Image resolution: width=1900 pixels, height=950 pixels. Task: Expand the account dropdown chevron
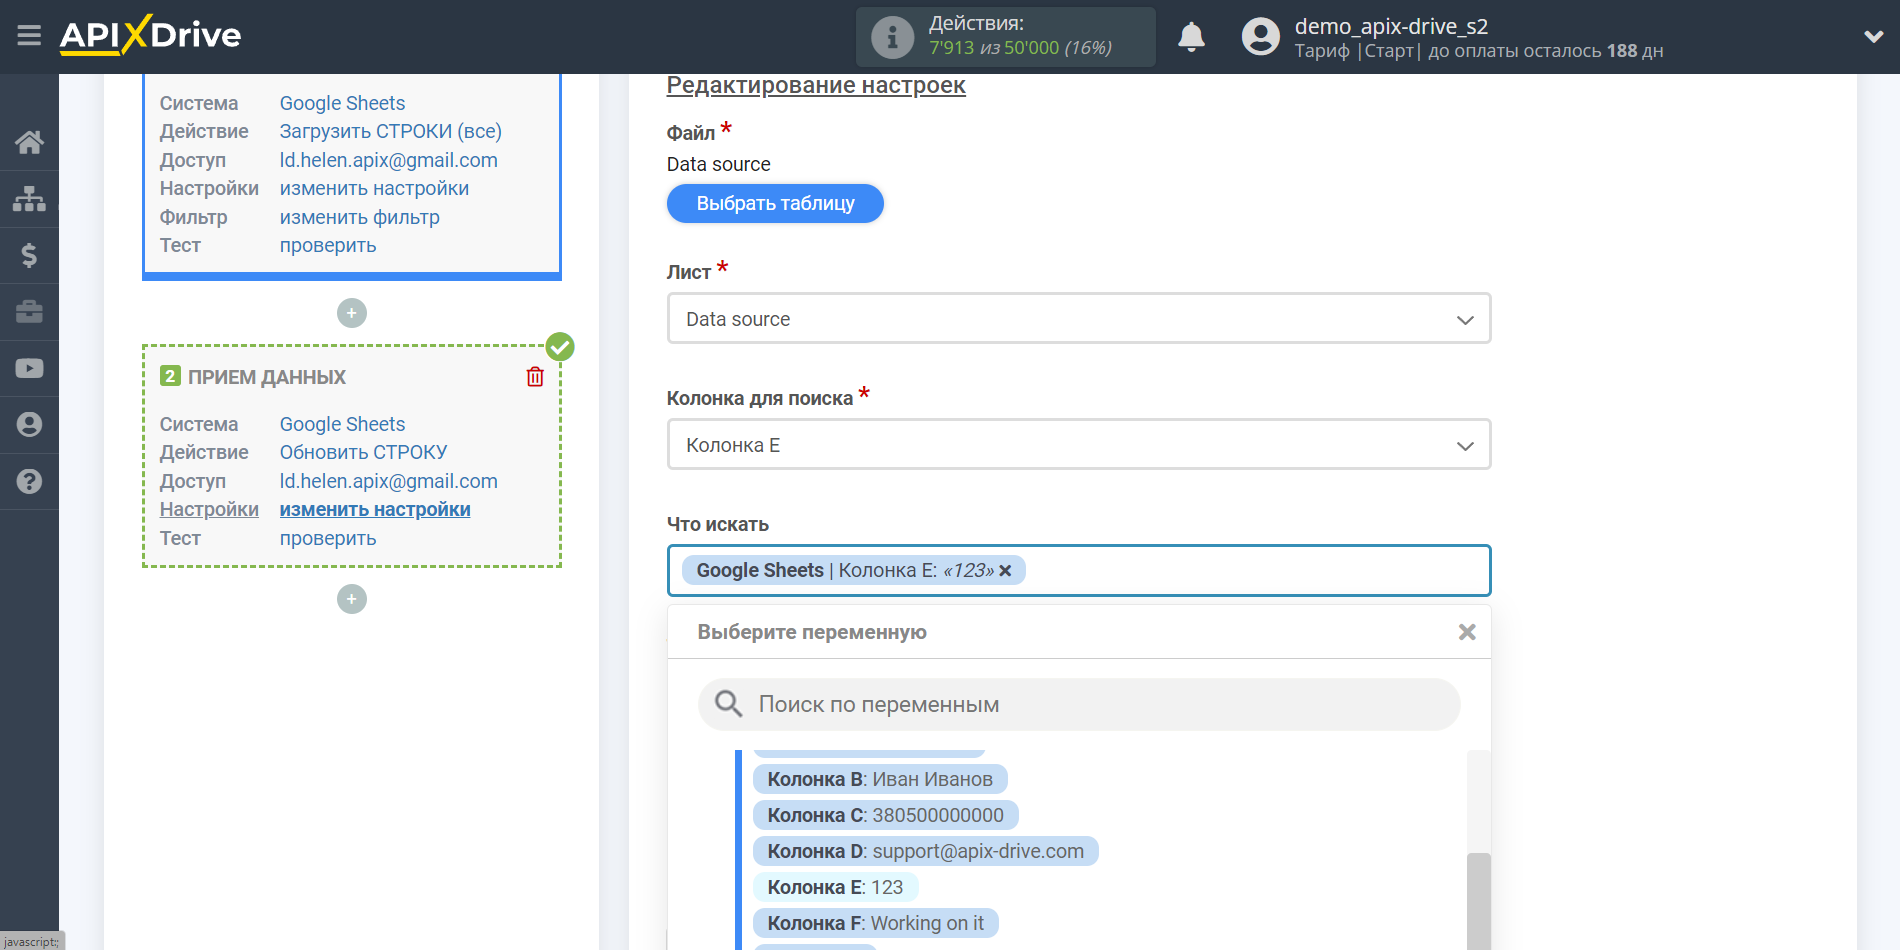(1873, 37)
